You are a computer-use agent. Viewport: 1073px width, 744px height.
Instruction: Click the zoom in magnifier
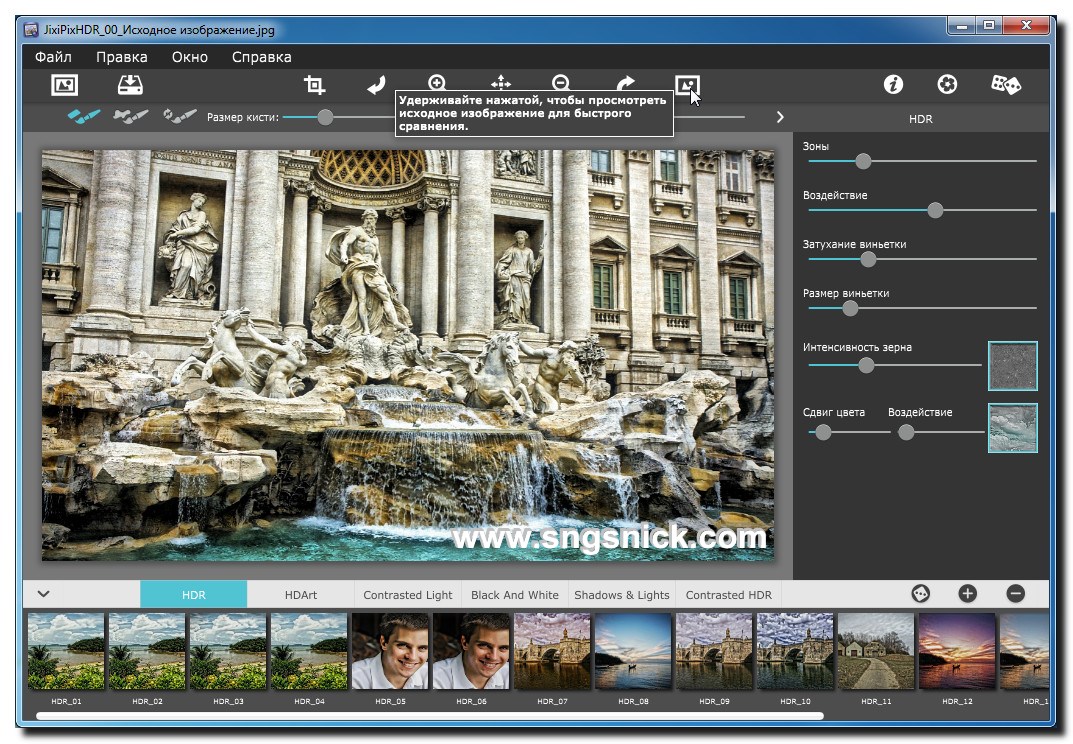pyautogui.click(x=437, y=83)
